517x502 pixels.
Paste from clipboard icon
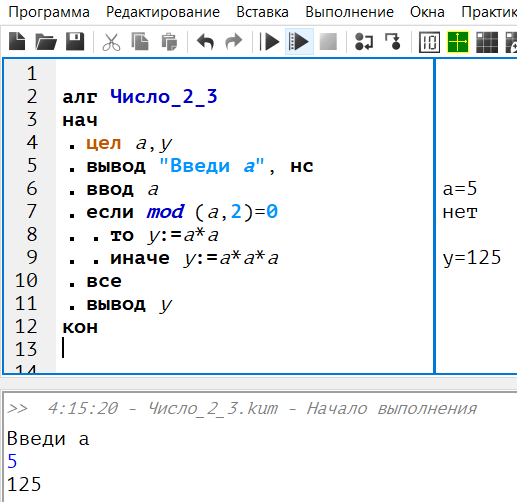169,42
